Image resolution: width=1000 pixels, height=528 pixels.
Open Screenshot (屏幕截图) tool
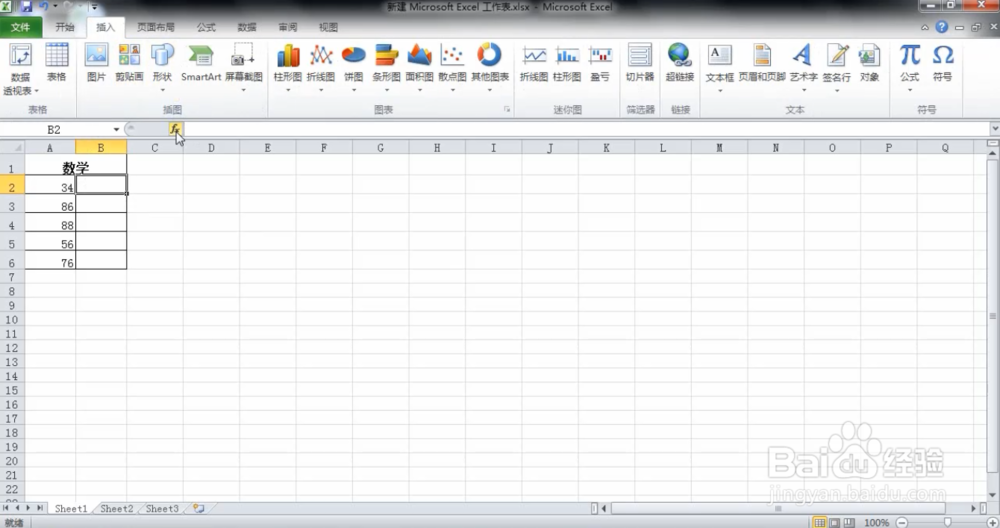point(244,66)
